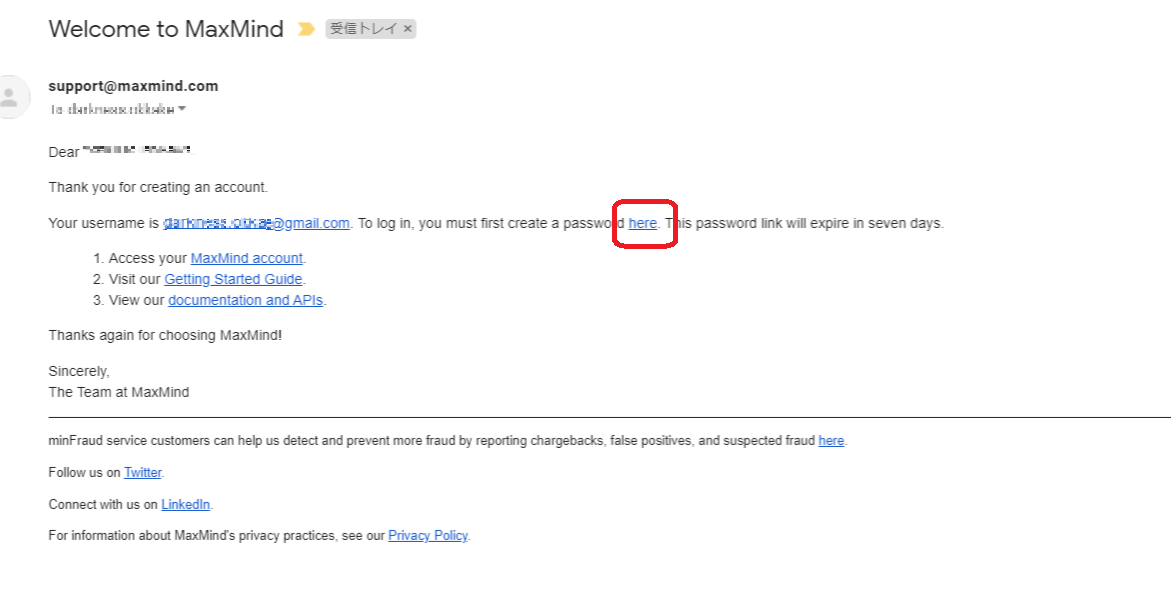Click the gmail.com username link
1171x595 pixels.
pos(256,223)
